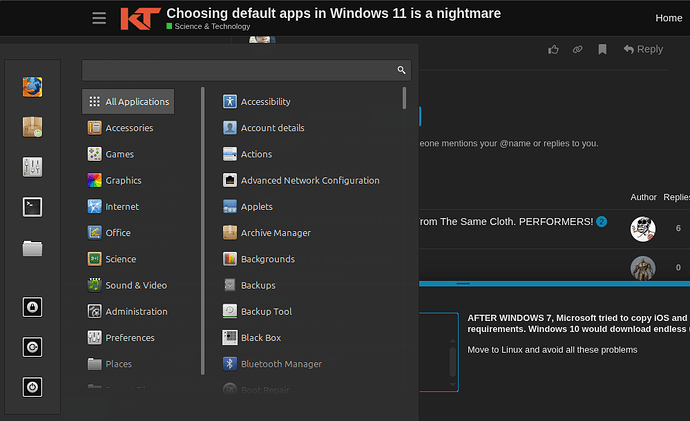Viewport: 690px width, 421px height.
Task: Click the menu application search field
Action: [x=240, y=70]
